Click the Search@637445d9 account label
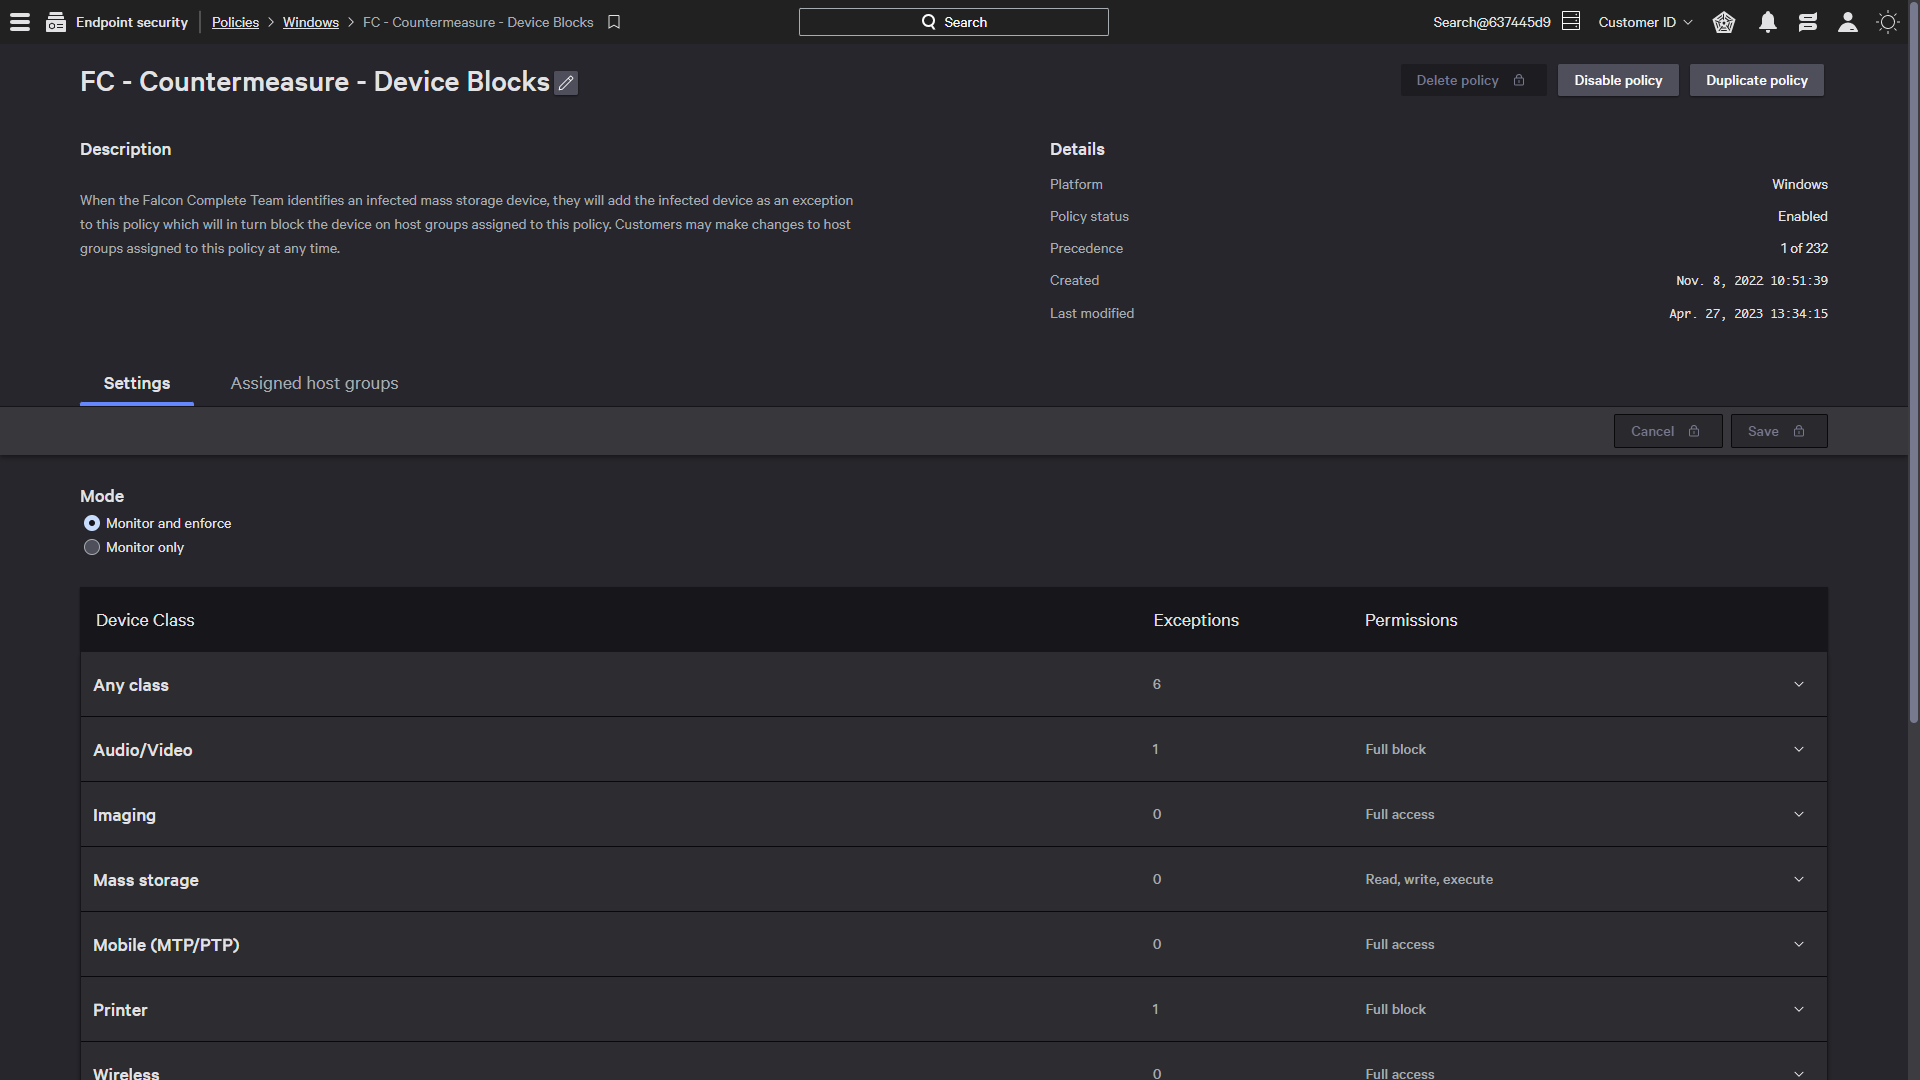 tap(1492, 22)
